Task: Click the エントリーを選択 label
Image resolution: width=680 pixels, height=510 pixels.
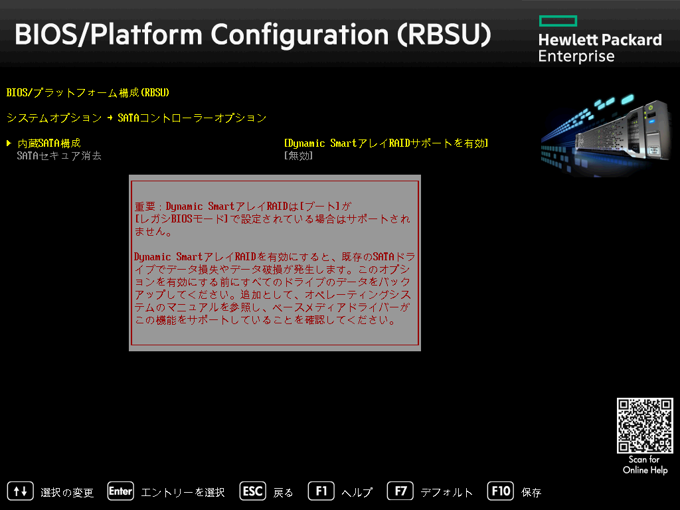Action: click(183, 493)
